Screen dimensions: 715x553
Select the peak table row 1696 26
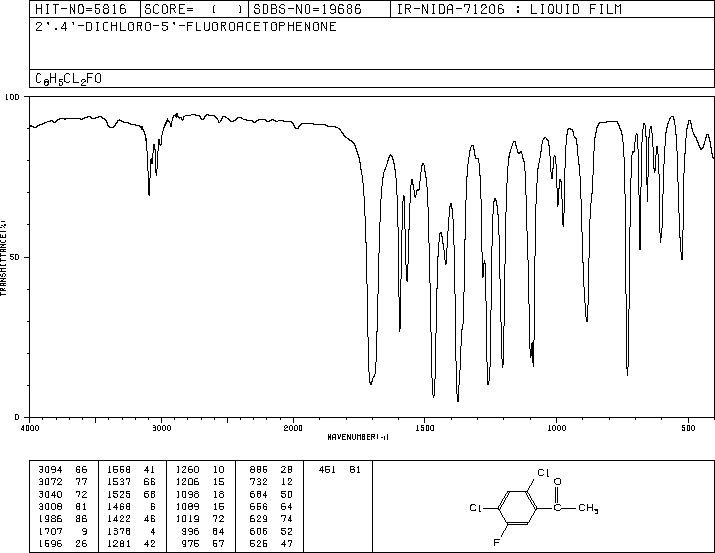coord(63,543)
